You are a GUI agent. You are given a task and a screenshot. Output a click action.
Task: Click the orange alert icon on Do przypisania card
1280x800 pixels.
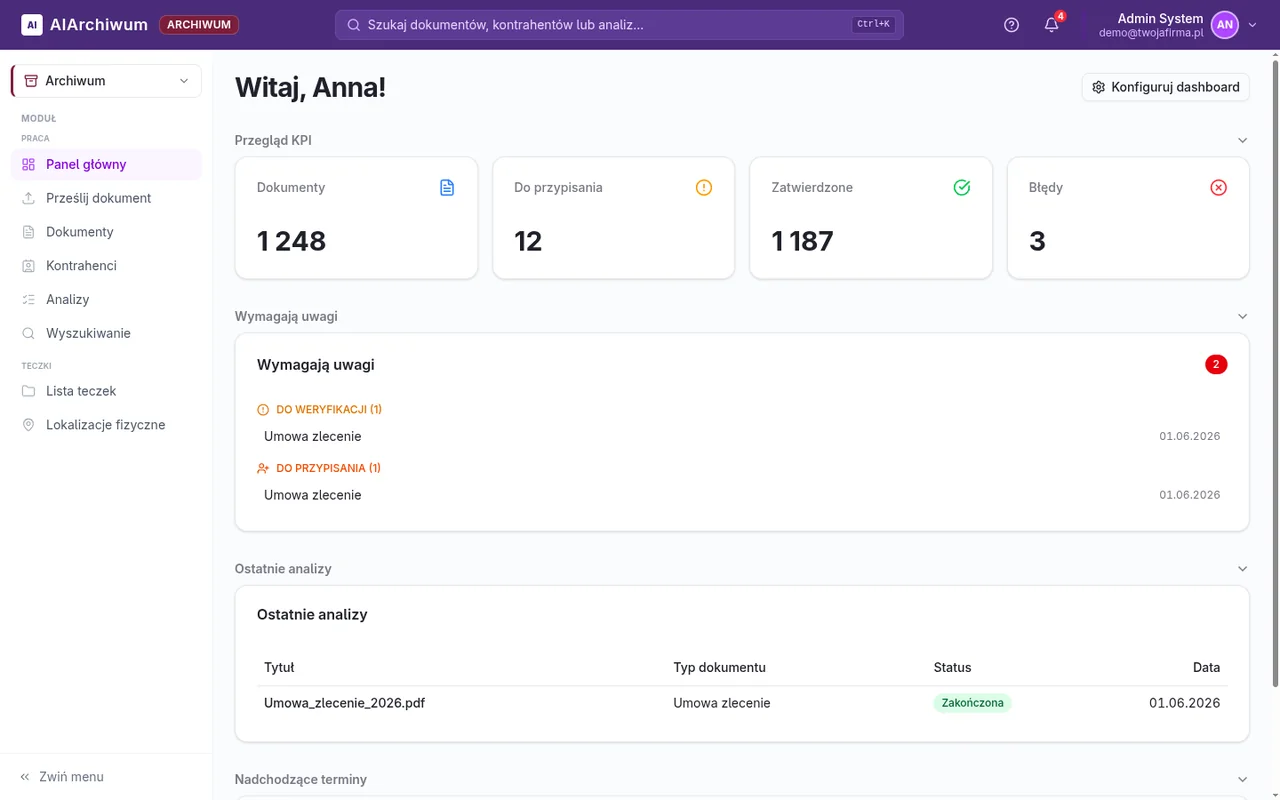point(704,187)
